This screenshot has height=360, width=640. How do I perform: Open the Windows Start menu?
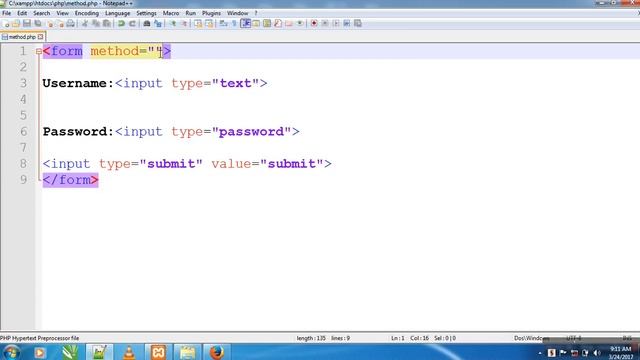click(x=11, y=352)
